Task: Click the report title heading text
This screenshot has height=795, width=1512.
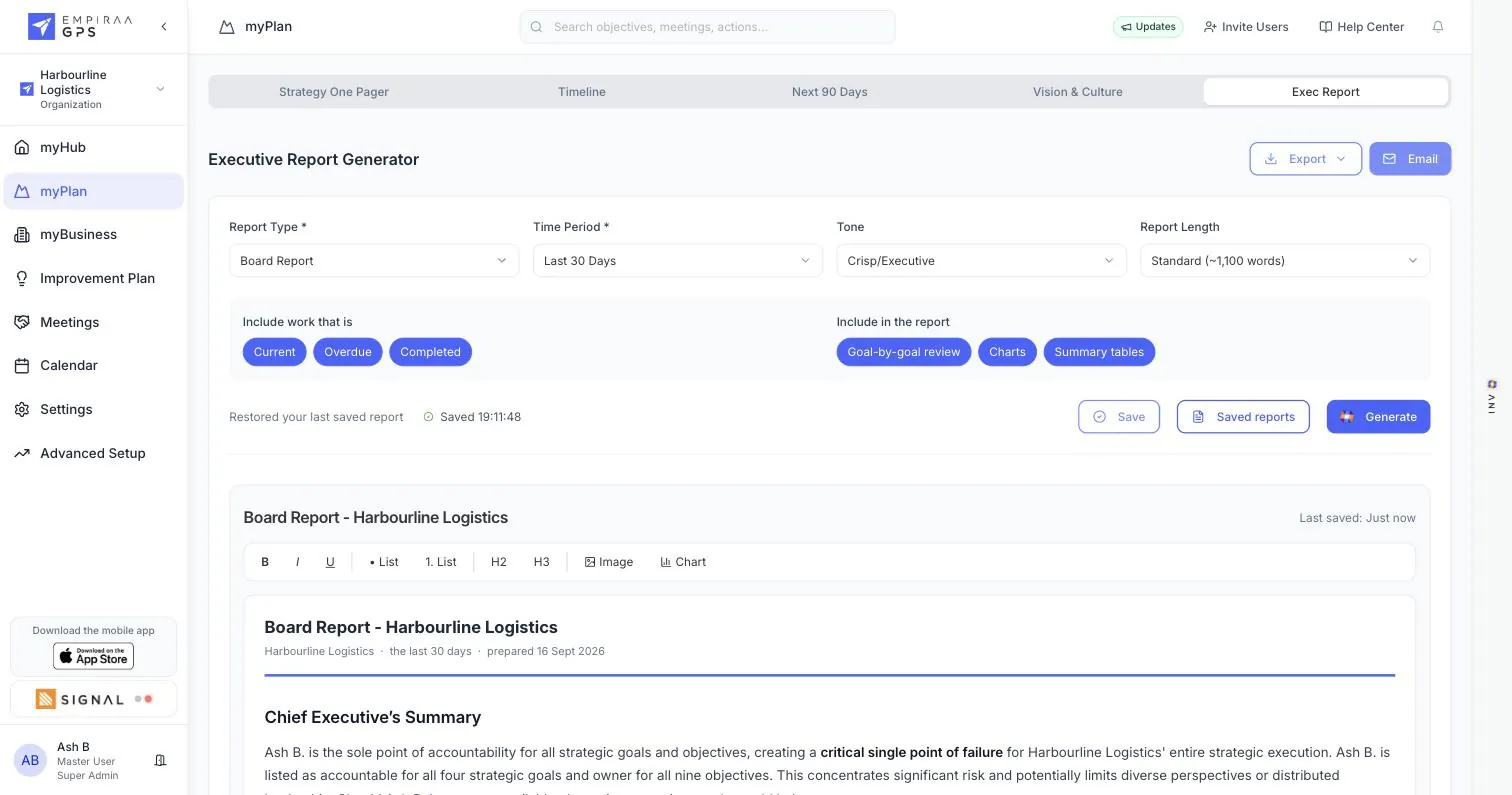Action: [411, 627]
